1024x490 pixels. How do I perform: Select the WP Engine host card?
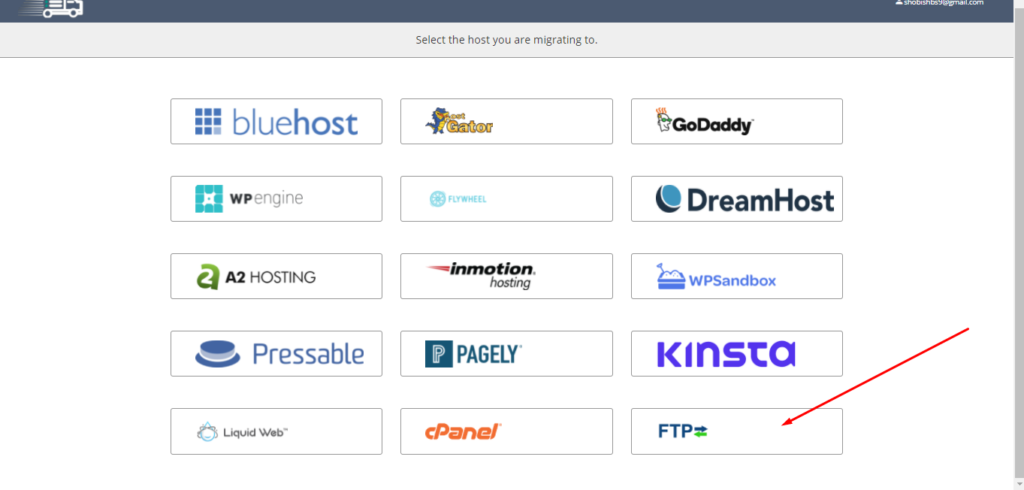[276, 199]
